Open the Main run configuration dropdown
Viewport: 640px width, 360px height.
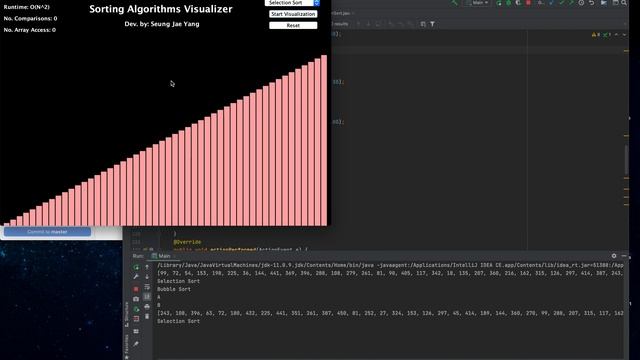click(x=477, y=2)
